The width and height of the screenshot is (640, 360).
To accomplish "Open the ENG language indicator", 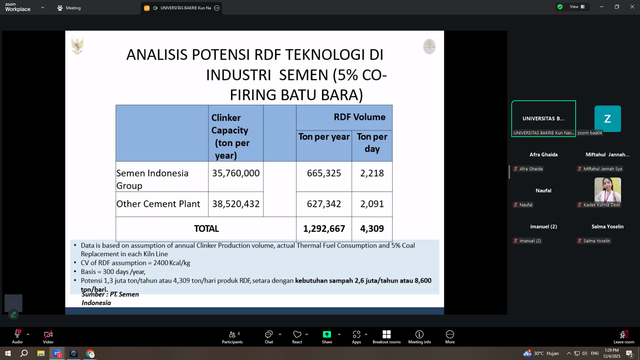I will (595, 353).
